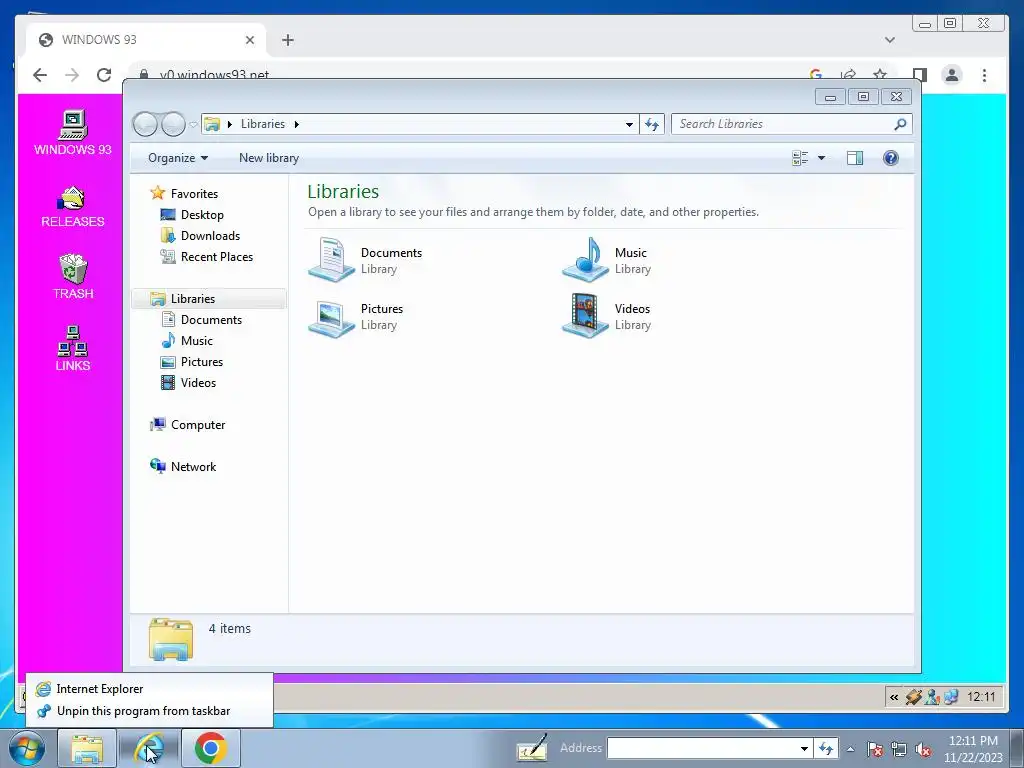Click the Explorer forward navigation button

173,124
